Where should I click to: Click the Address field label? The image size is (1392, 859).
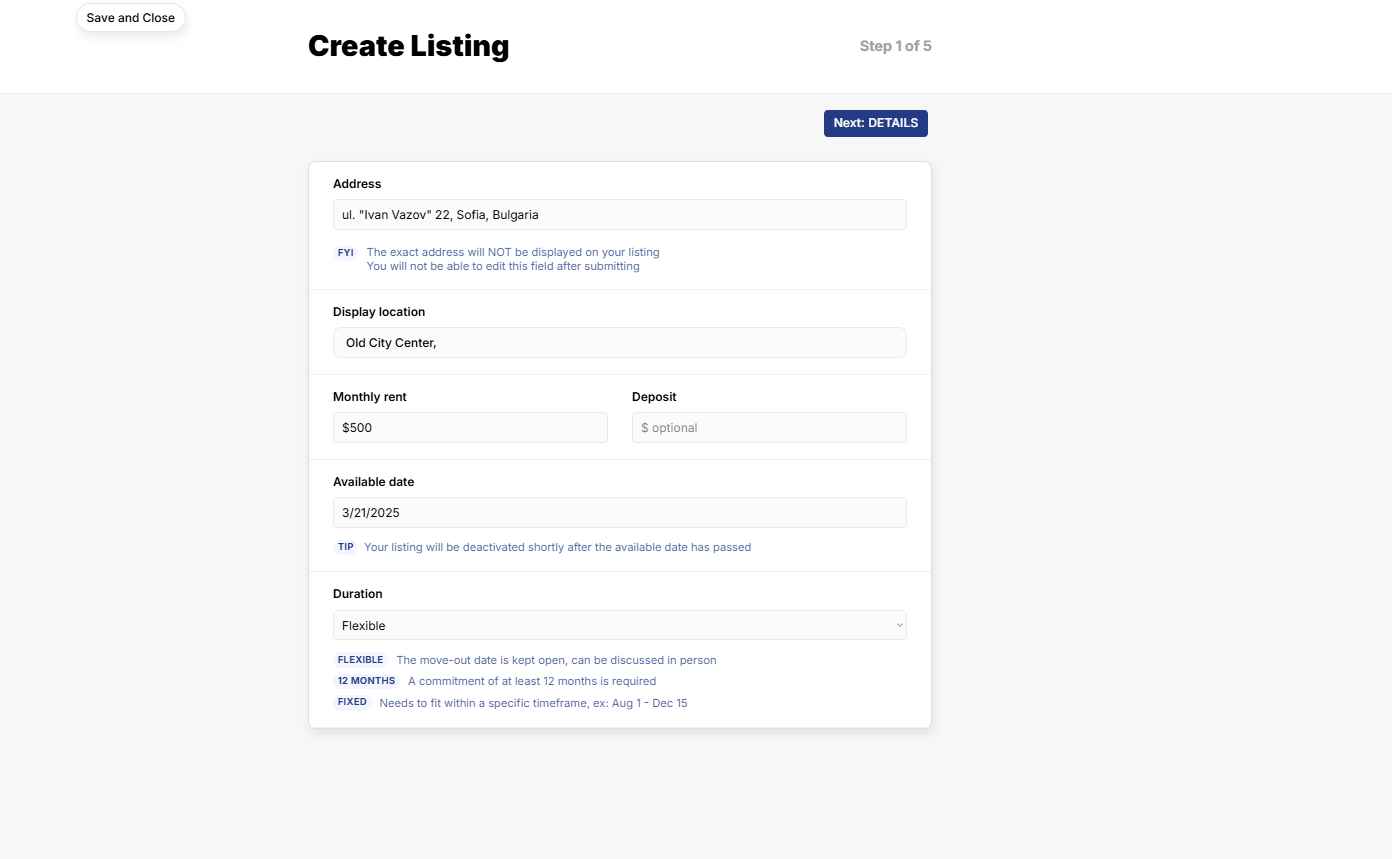pos(357,184)
